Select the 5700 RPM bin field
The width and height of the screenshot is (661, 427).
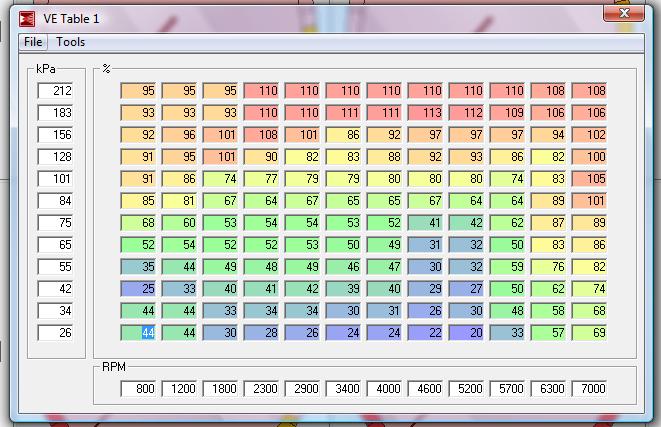coord(508,389)
